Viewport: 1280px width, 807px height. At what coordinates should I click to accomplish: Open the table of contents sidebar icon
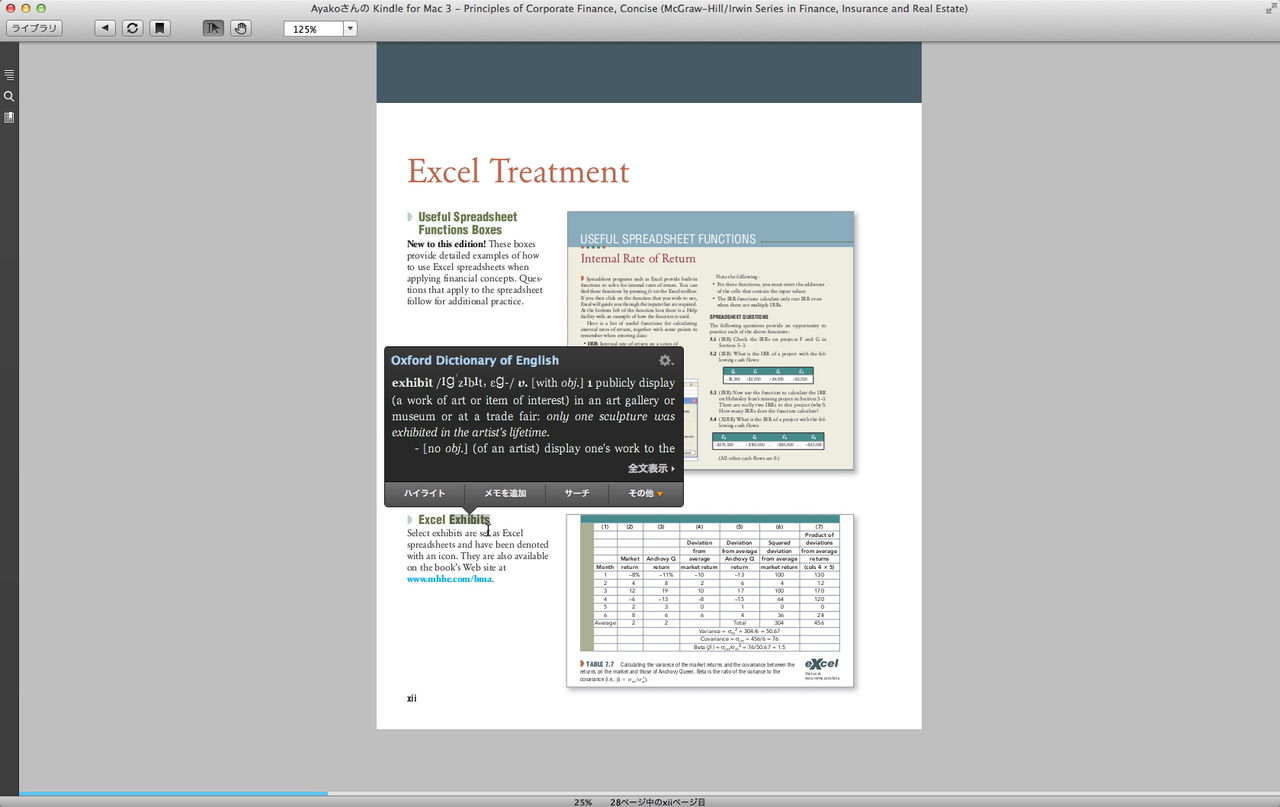tap(9, 75)
